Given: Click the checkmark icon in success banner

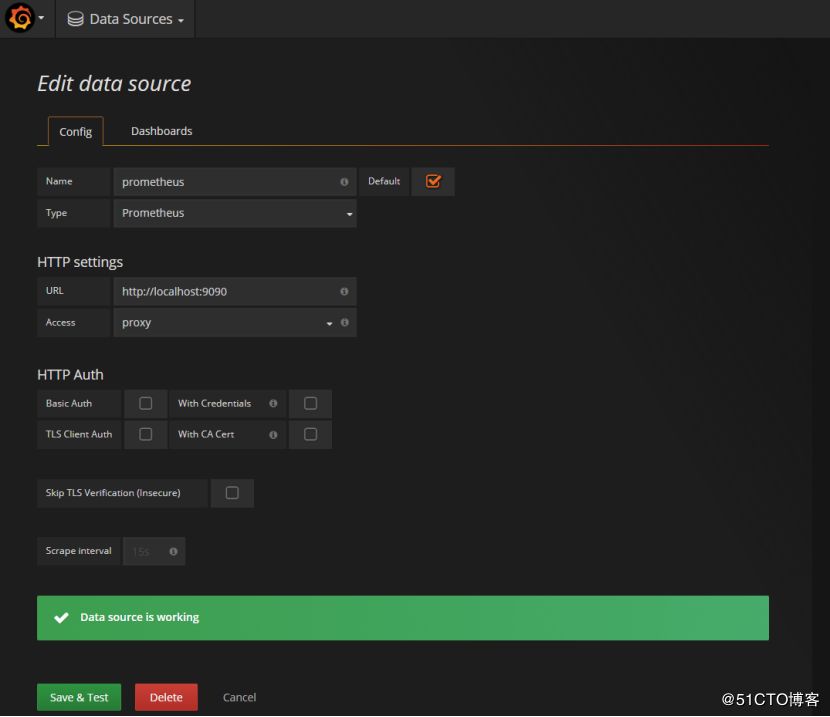Looking at the screenshot, I should (x=61, y=618).
